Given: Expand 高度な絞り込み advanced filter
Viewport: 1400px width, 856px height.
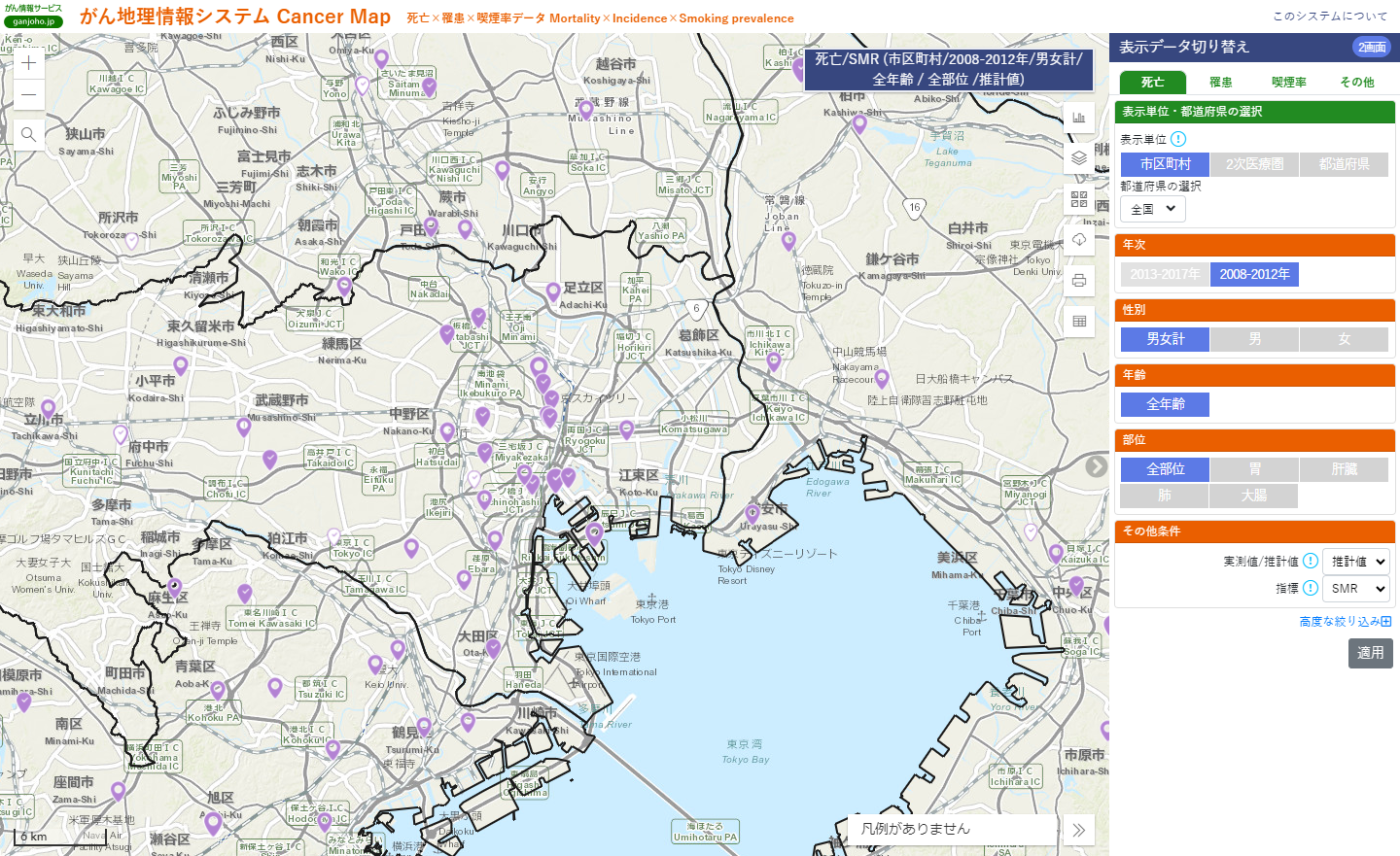Looking at the screenshot, I should coord(1345,621).
